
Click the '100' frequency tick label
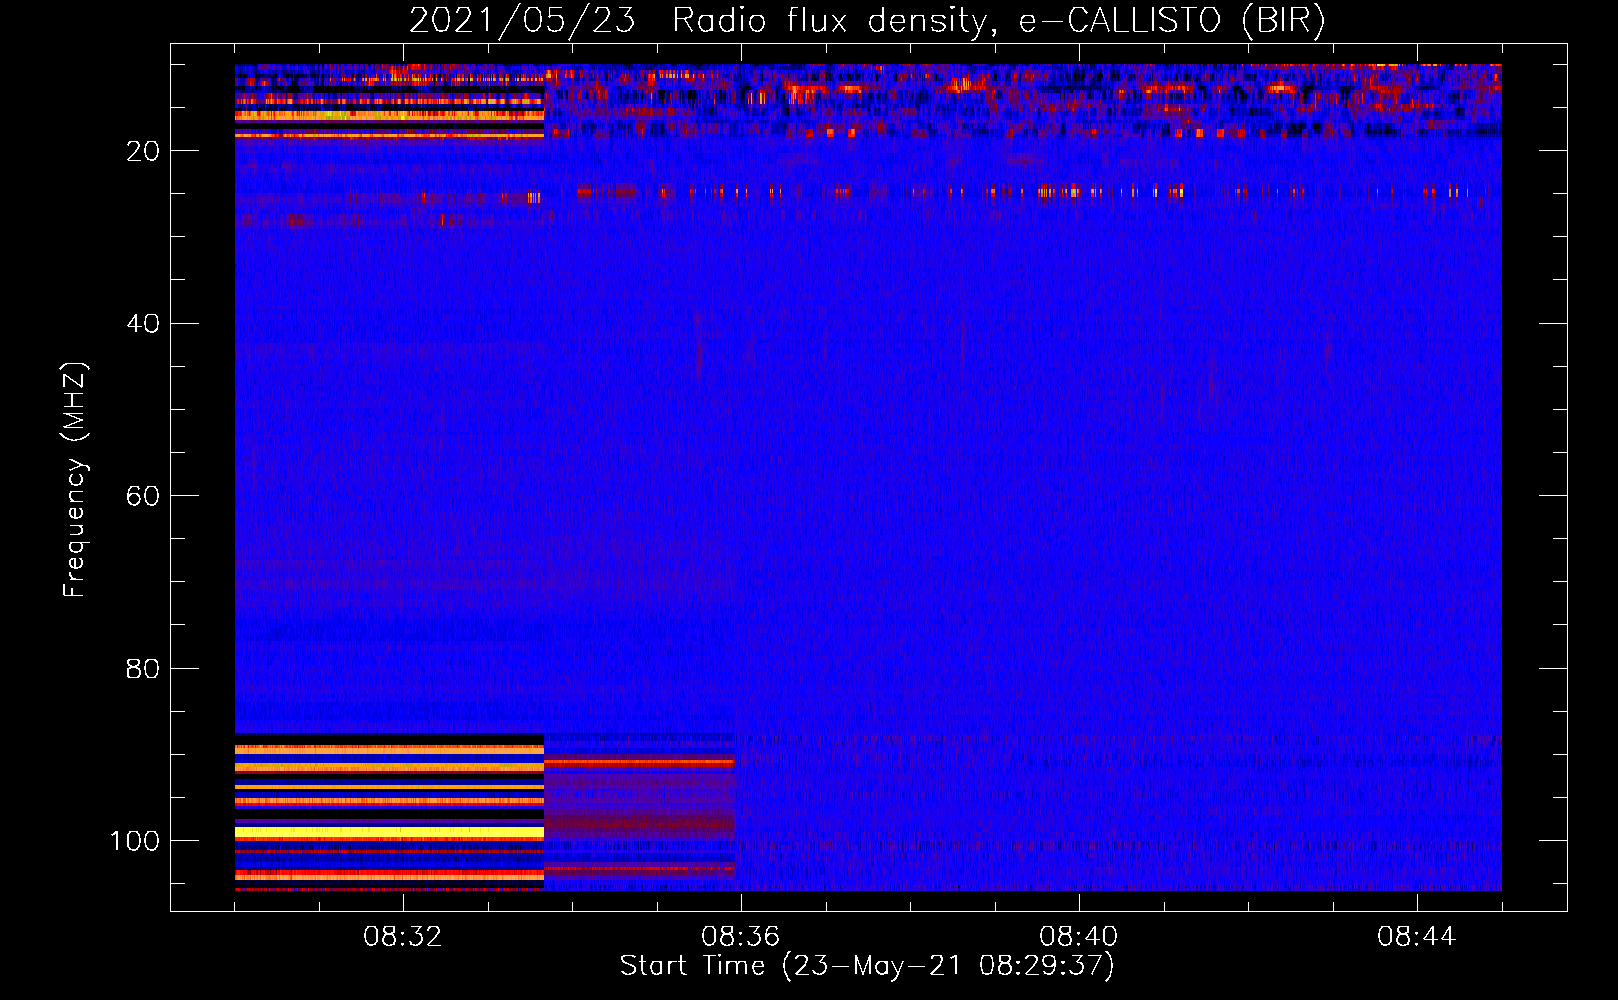pyautogui.click(x=134, y=841)
